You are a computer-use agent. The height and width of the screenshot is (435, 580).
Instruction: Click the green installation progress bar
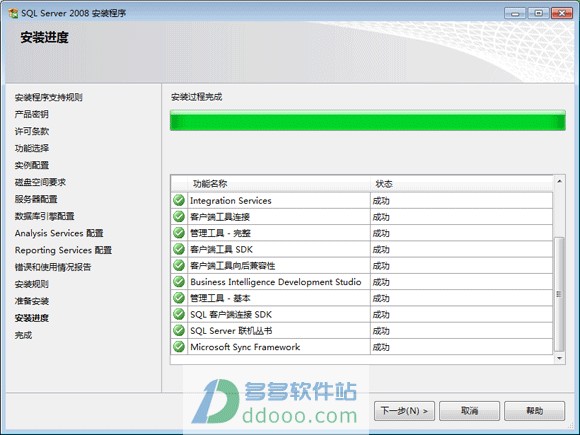(368, 120)
